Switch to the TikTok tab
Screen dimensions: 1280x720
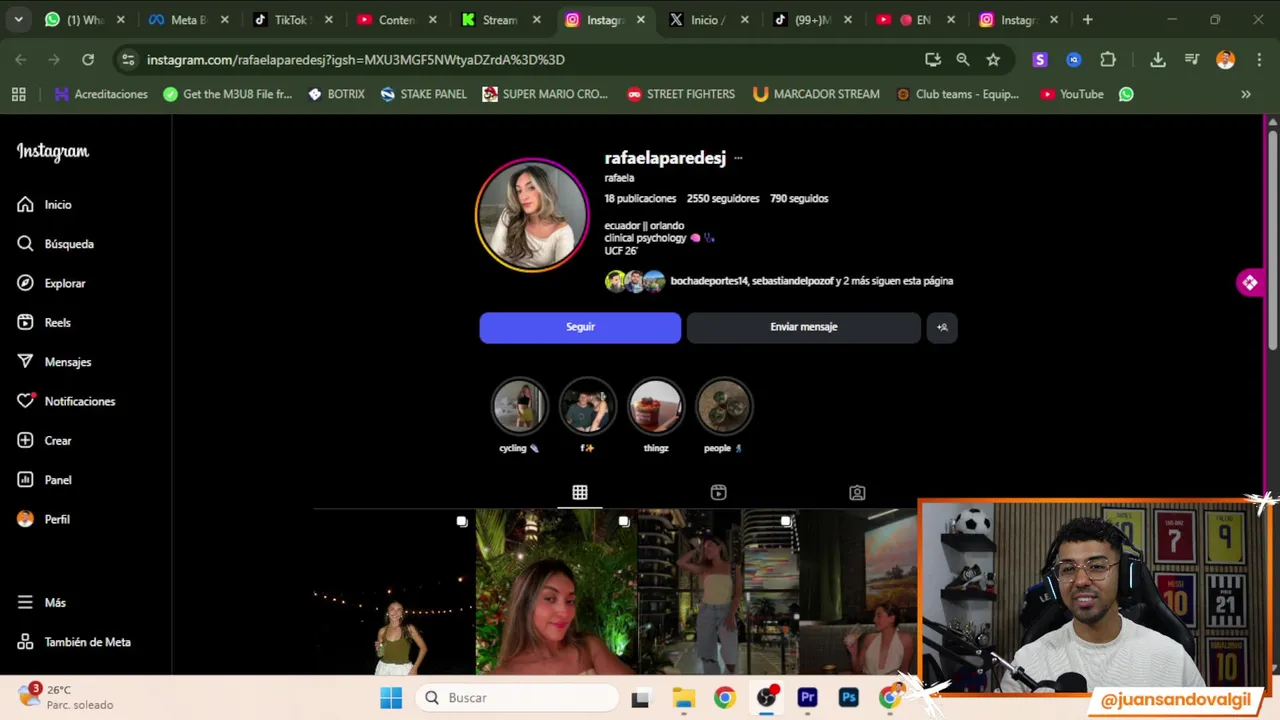[291, 19]
